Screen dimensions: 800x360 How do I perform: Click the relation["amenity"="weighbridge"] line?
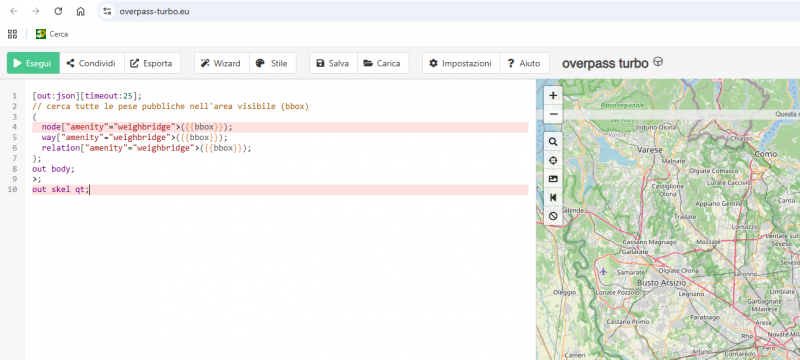pos(147,148)
